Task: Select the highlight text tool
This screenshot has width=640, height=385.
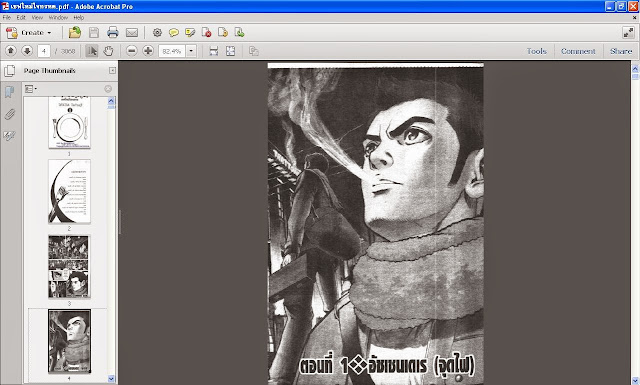Action: tap(190, 33)
